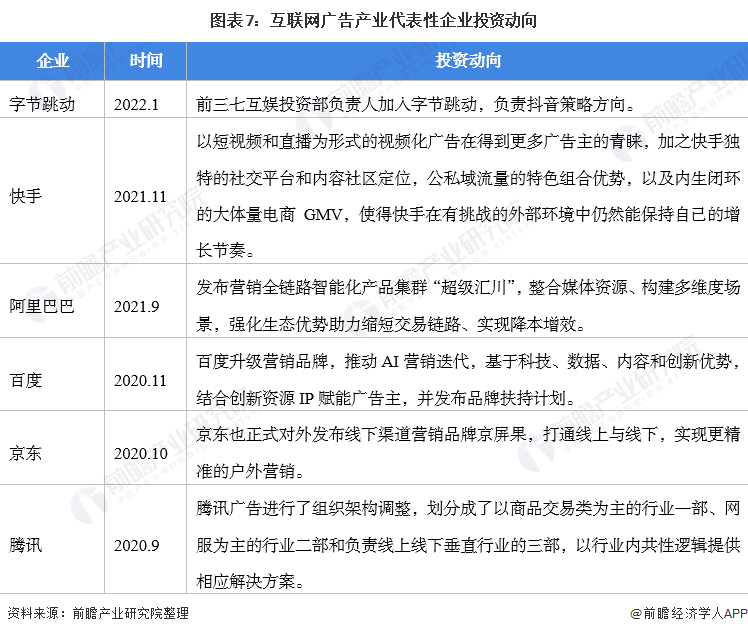
Task: Click the line starting 服为主的行业二部
Action: pos(468,545)
